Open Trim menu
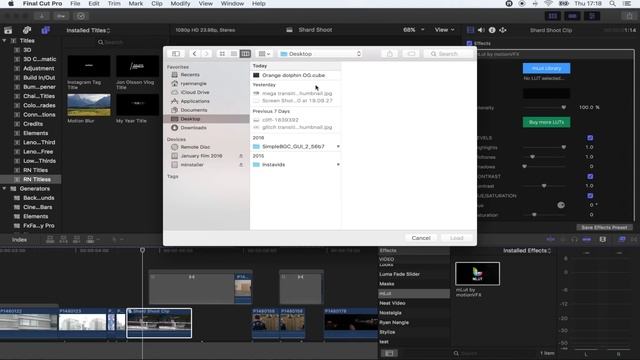This screenshot has width=640, height=360. pyautogui.click(x=114, y=4)
